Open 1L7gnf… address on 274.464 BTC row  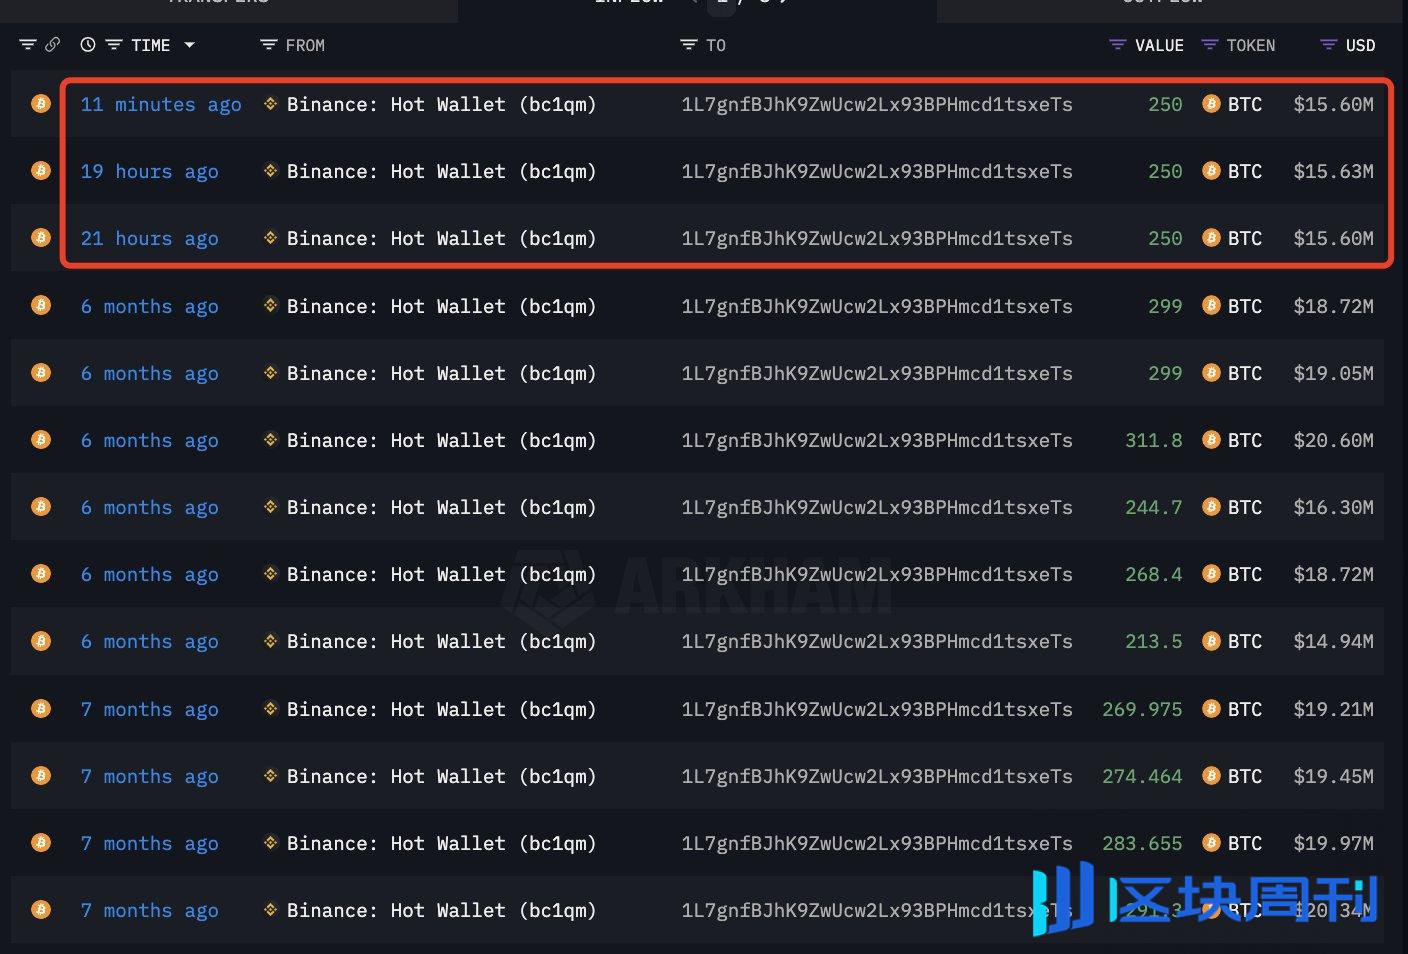point(877,776)
